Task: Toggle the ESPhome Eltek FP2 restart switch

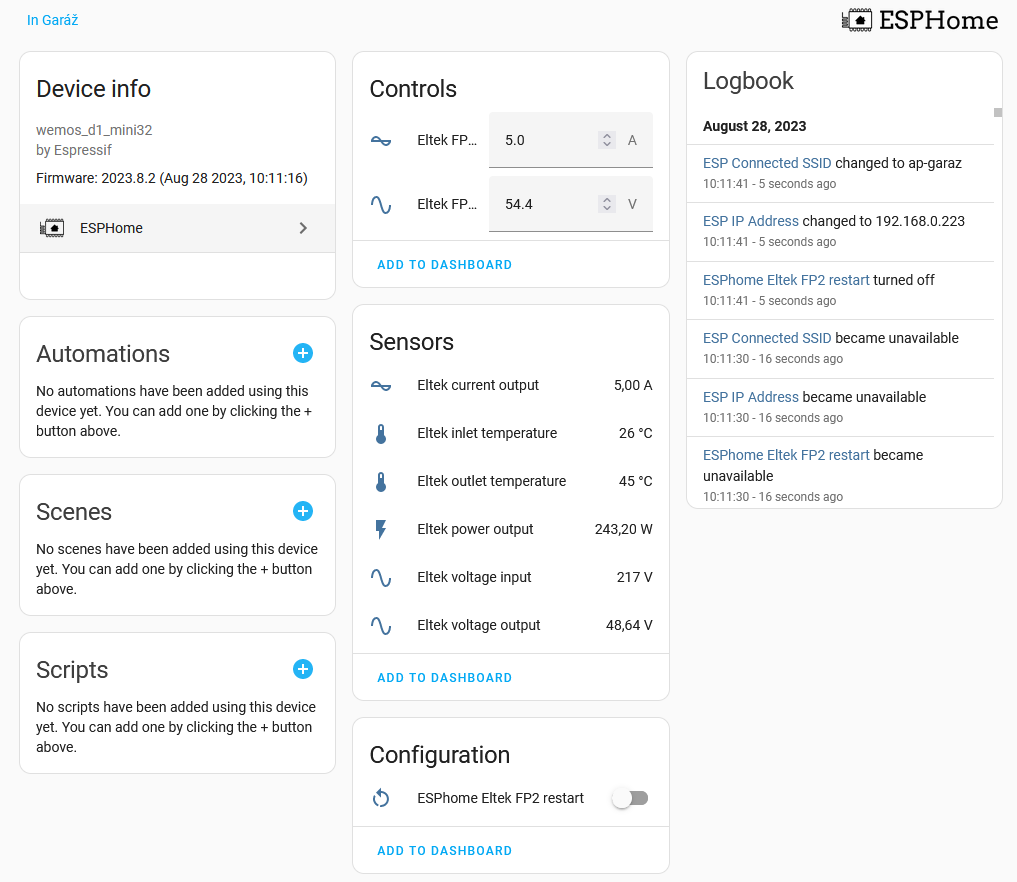Action: point(630,798)
